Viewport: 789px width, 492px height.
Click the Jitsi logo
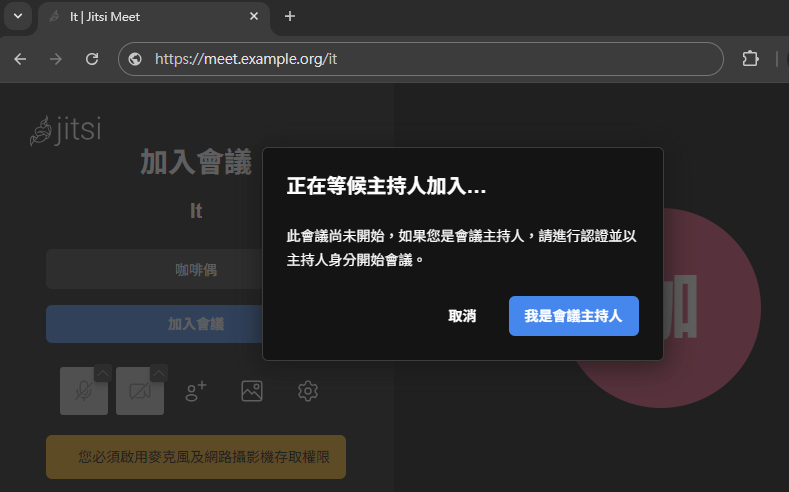point(65,130)
